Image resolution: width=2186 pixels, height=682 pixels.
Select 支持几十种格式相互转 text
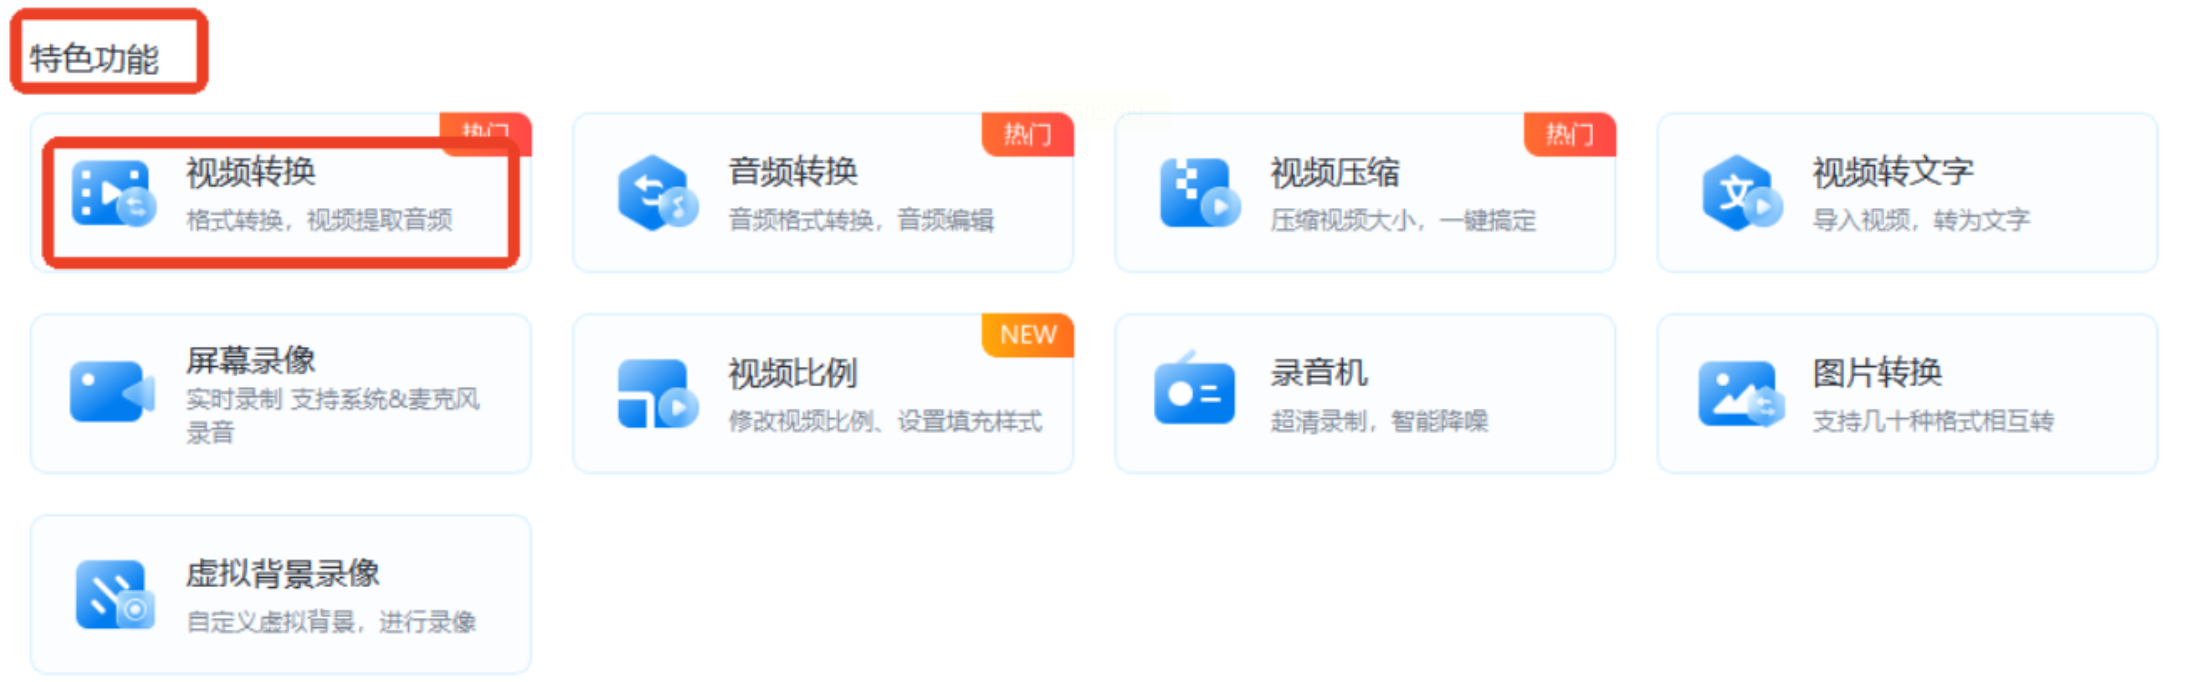point(1933,421)
